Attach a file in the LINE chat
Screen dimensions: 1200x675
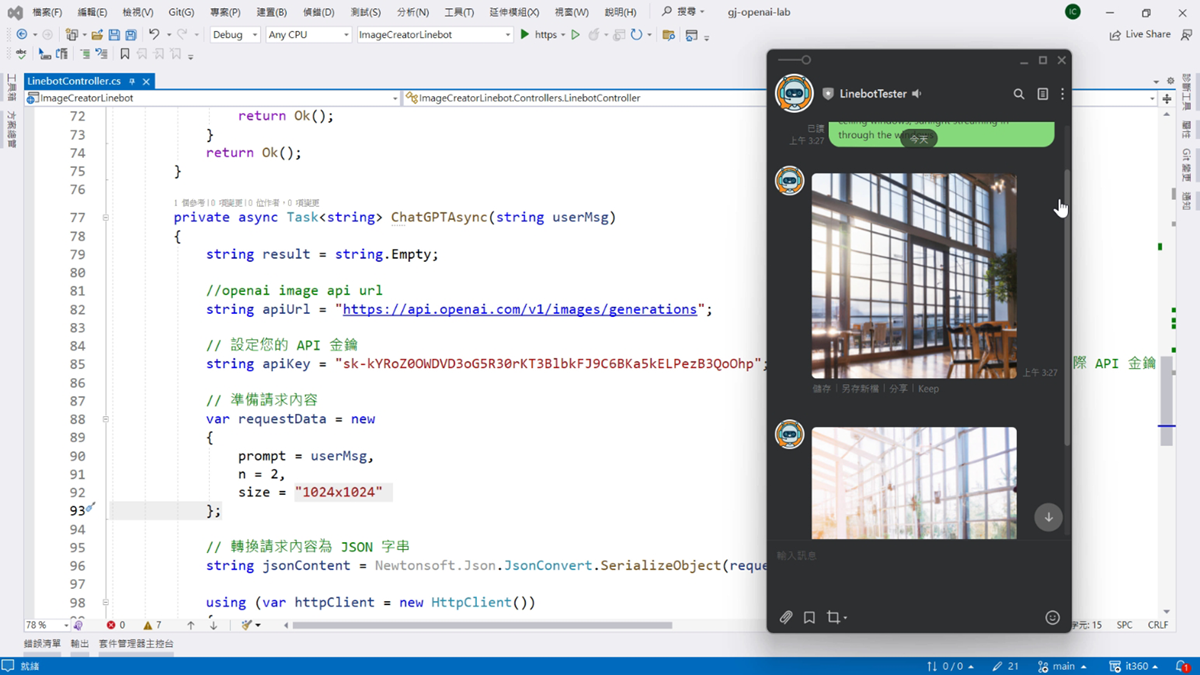click(786, 618)
